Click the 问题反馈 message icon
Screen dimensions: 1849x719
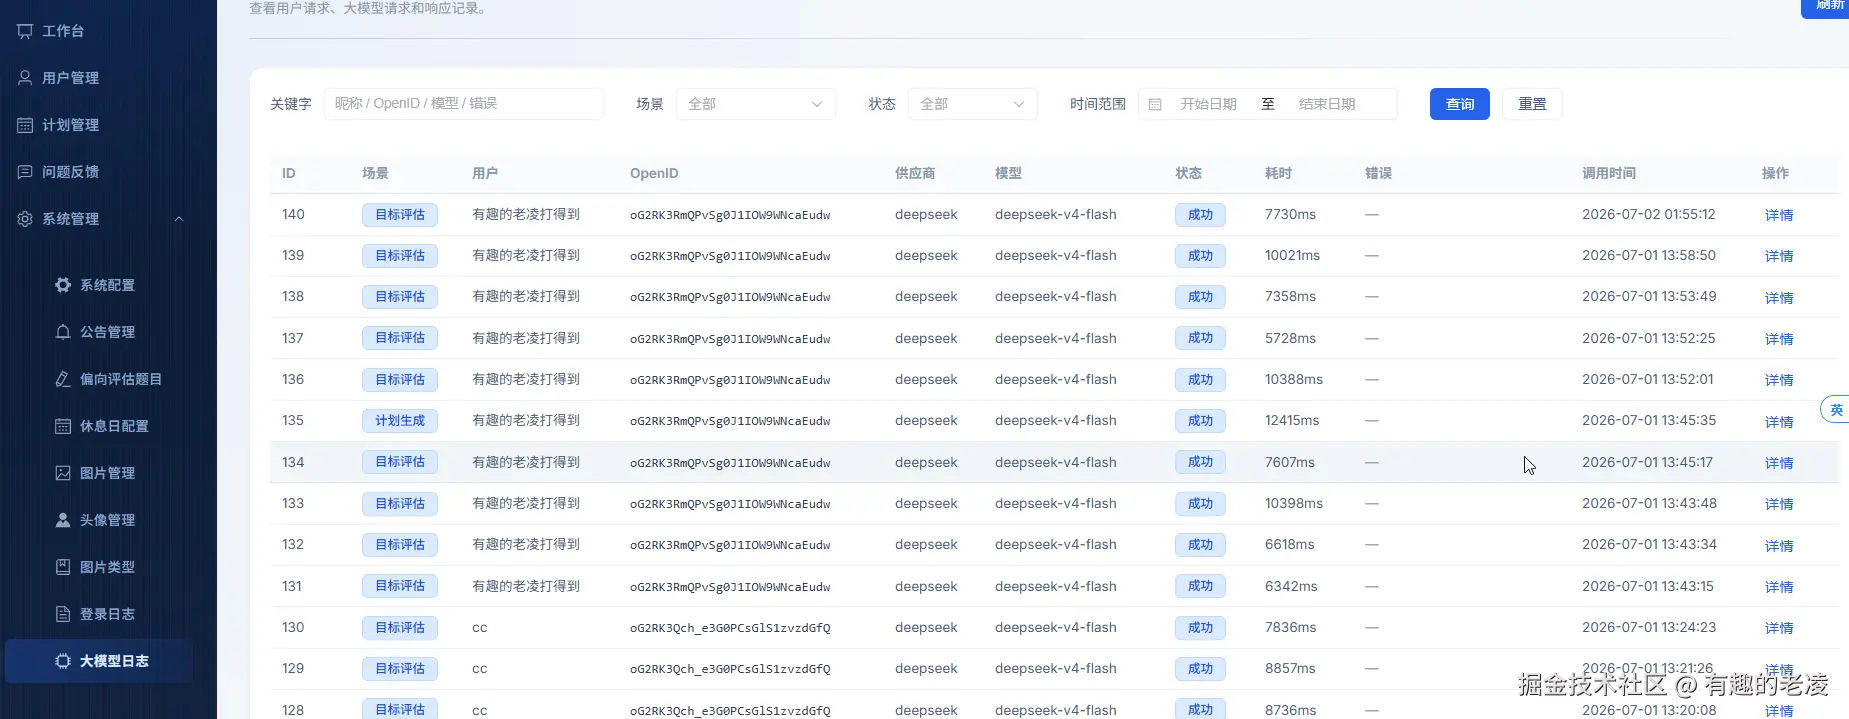click(x=25, y=172)
